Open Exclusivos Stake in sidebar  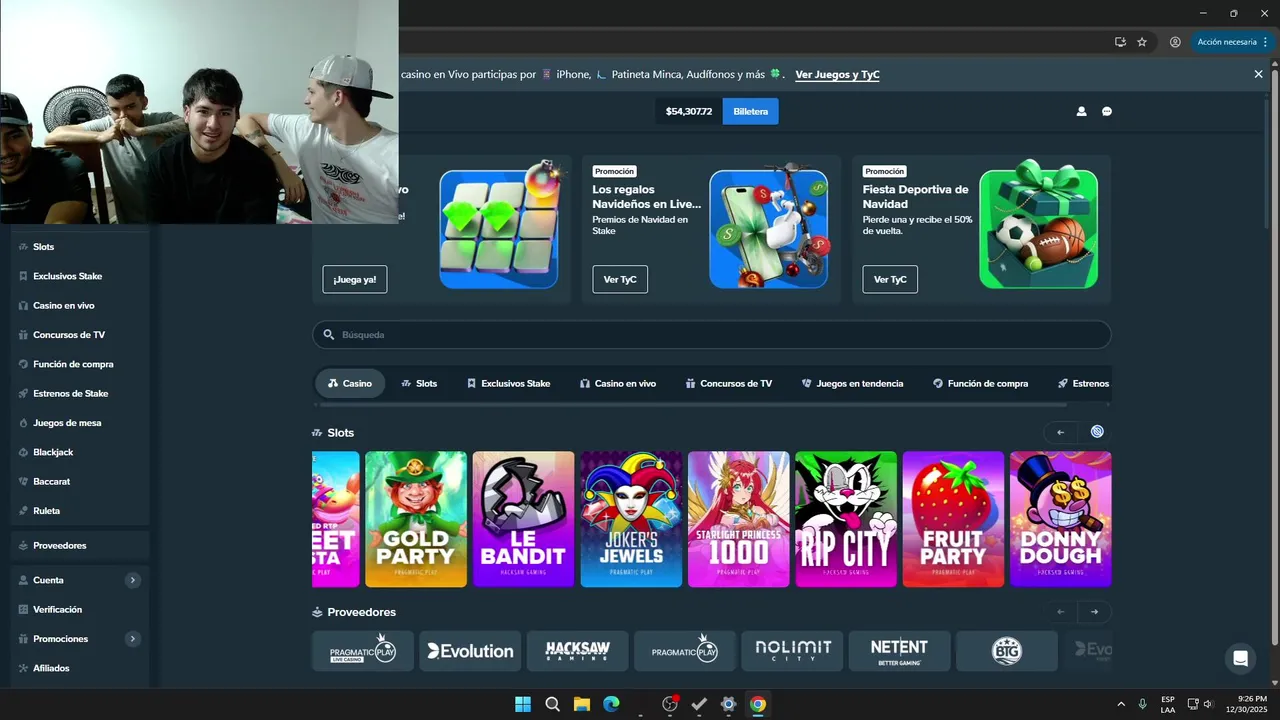80,276
